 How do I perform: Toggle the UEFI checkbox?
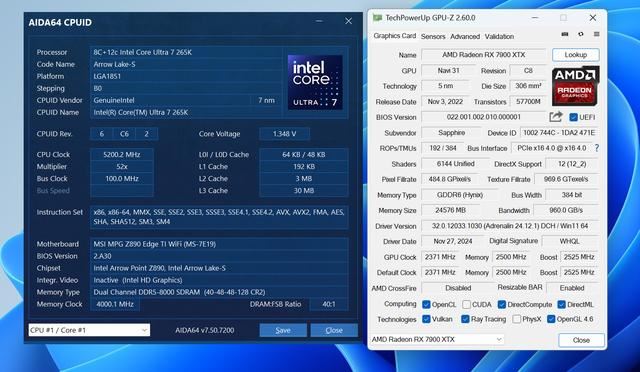[x=573, y=118]
